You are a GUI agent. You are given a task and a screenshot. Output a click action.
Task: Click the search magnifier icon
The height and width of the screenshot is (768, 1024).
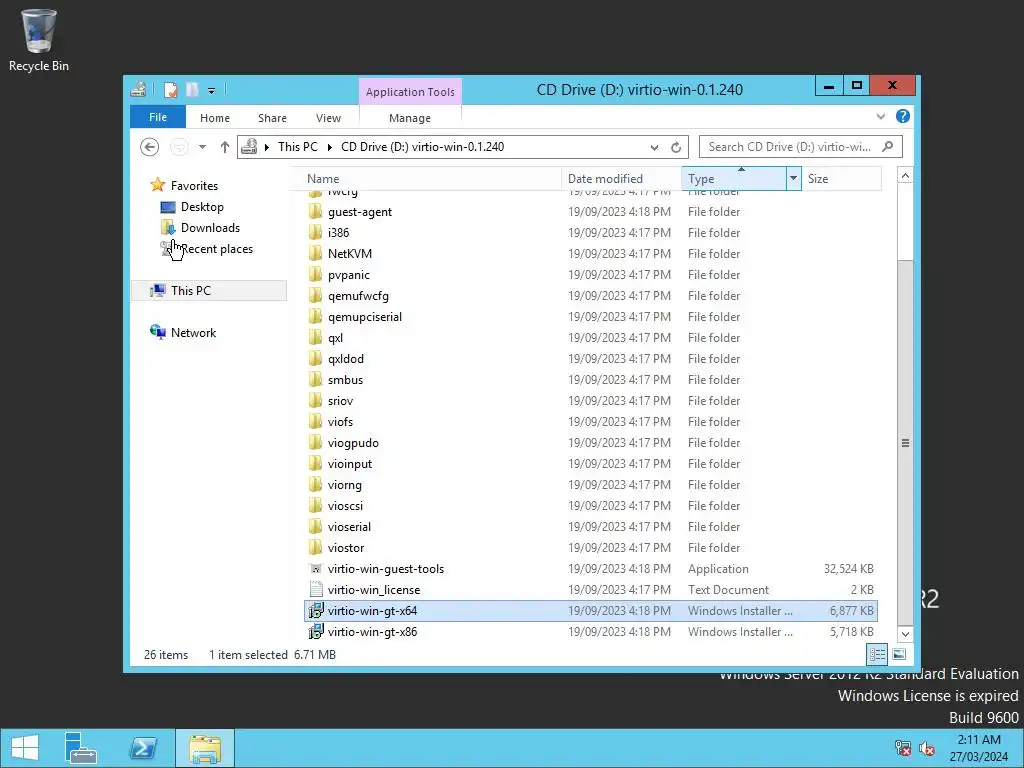(888, 147)
